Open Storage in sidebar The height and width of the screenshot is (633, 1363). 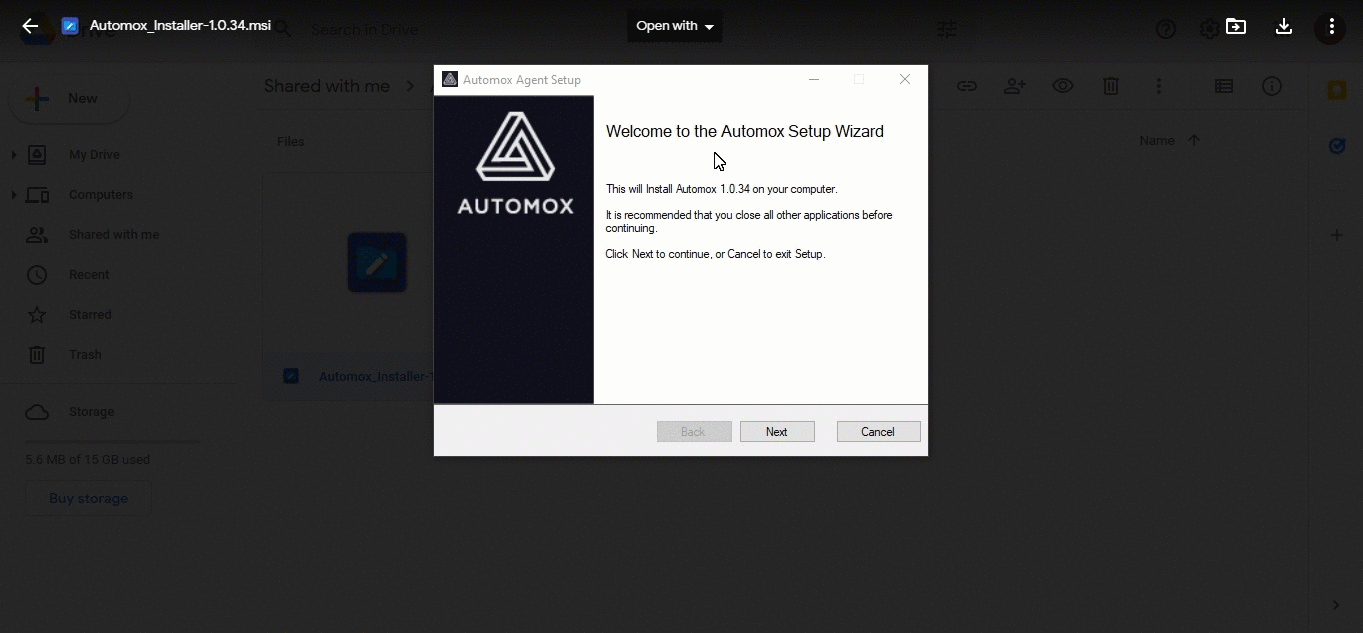point(91,412)
